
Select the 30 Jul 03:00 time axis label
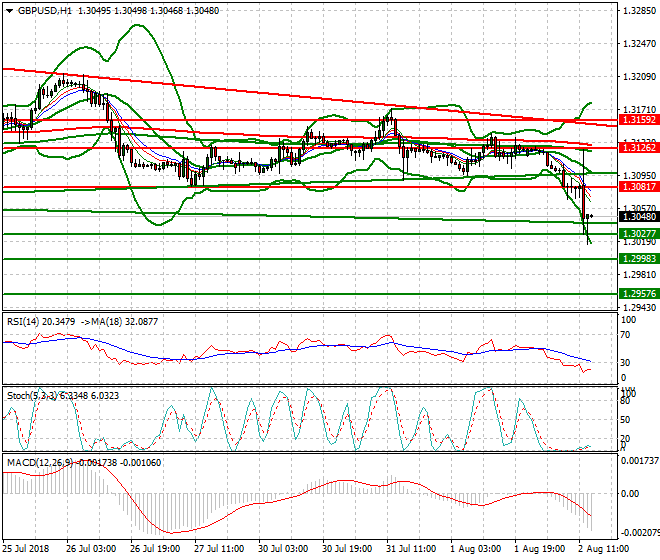283,549
